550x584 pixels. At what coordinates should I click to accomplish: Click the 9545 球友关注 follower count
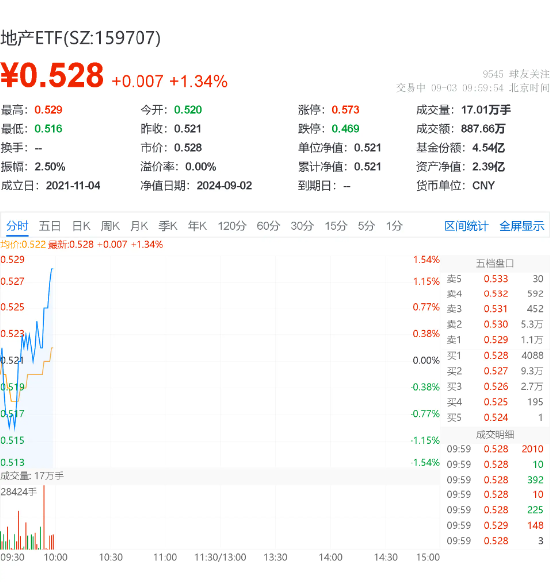point(516,74)
